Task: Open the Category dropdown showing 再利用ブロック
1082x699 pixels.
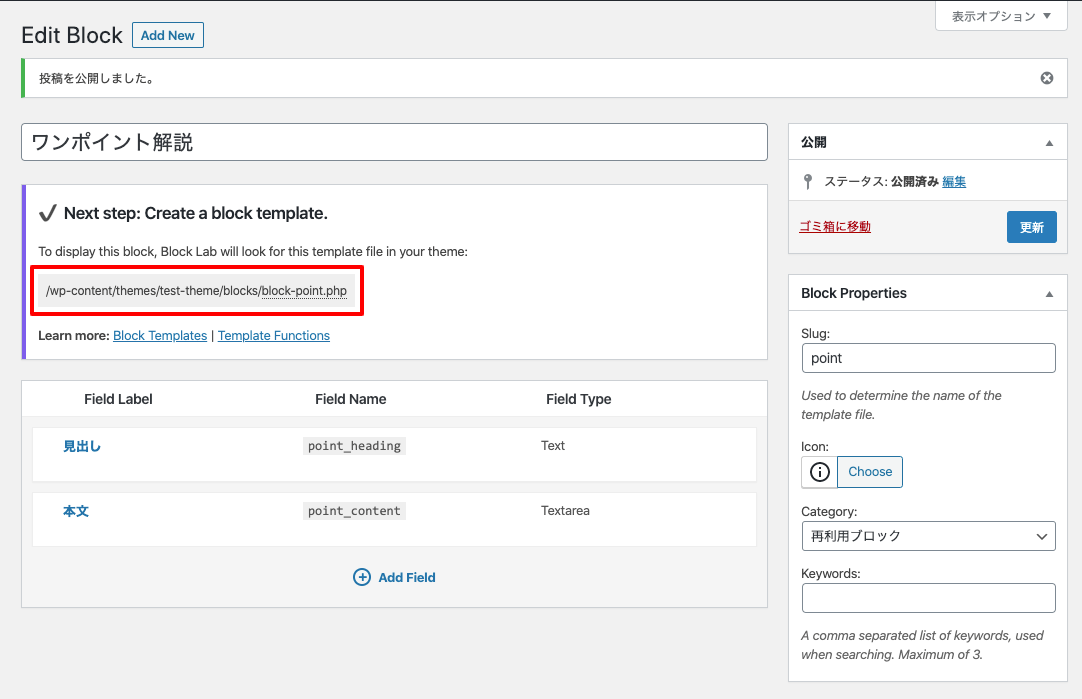Action: pos(928,535)
